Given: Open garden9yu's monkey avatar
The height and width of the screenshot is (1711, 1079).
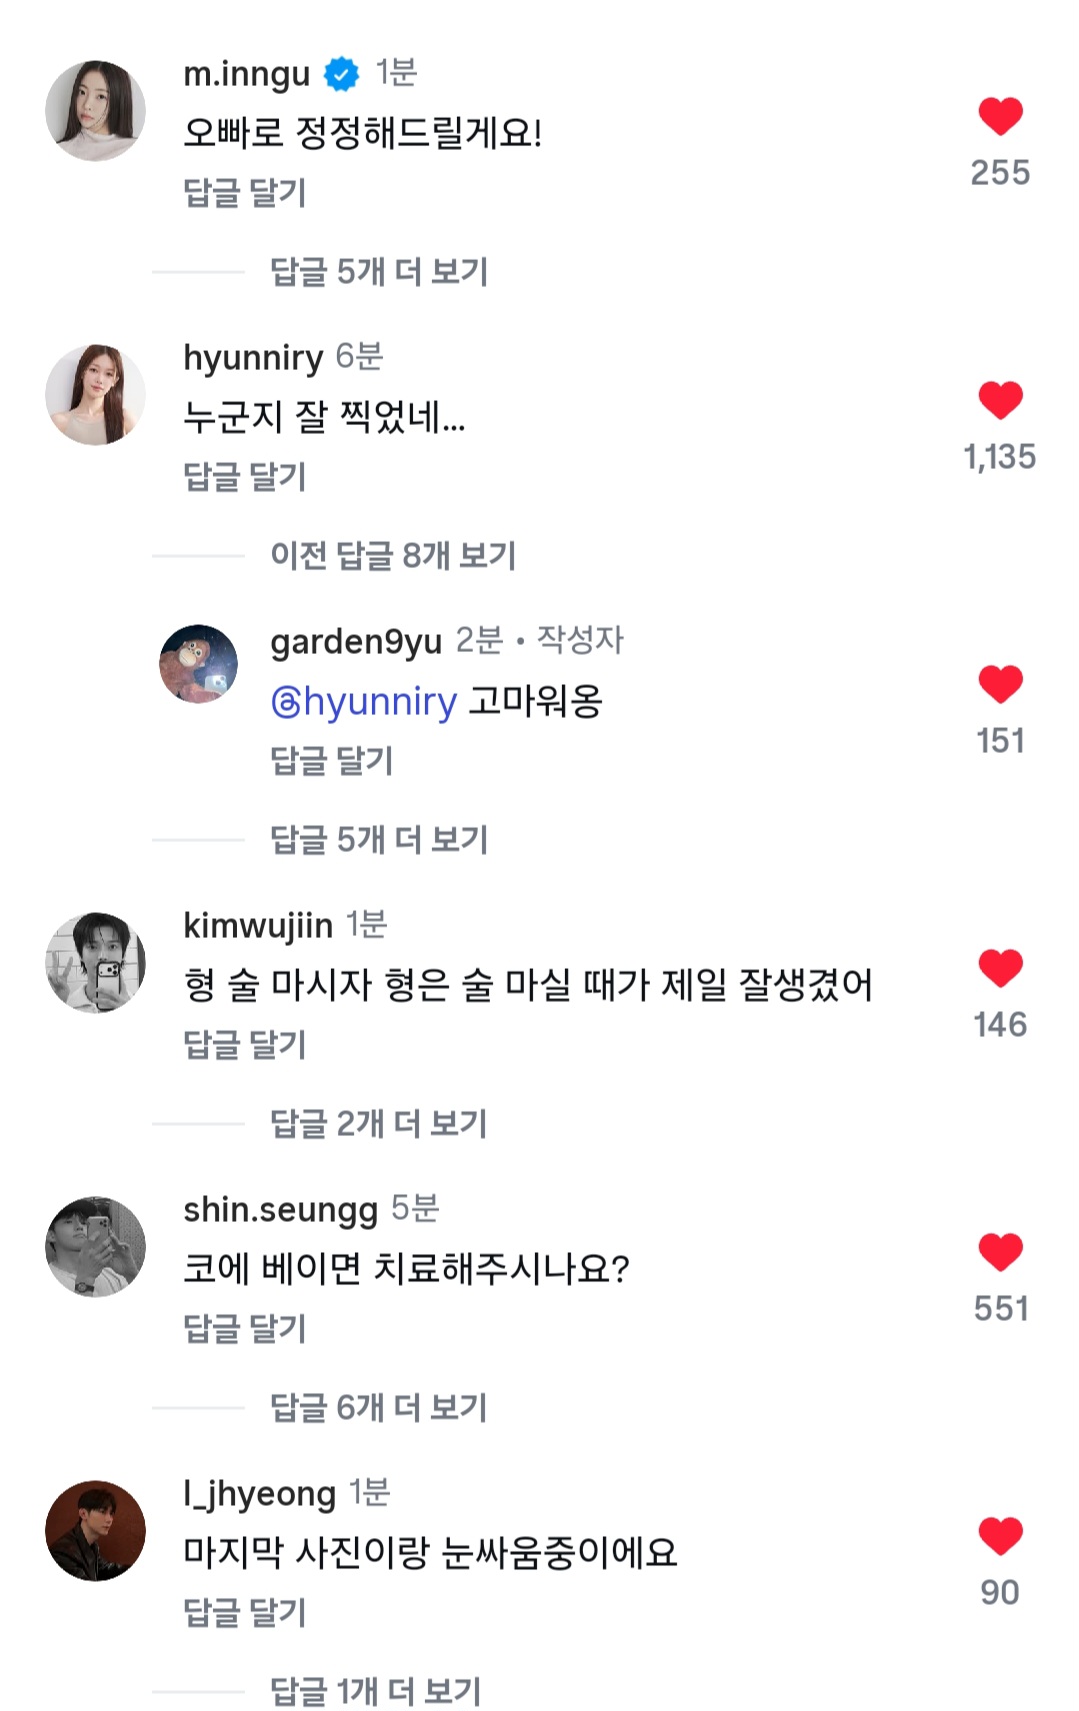Looking at the screenshot, I should [x=199, y=664].
